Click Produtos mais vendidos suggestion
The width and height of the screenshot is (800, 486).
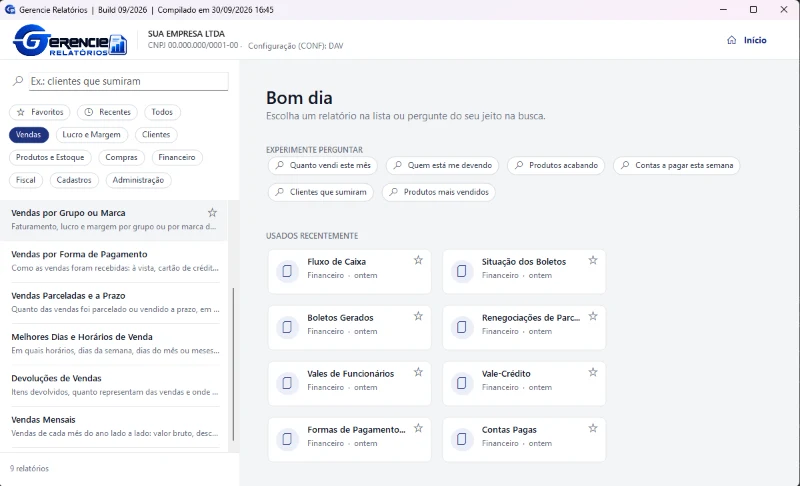(x=439, y=192)
